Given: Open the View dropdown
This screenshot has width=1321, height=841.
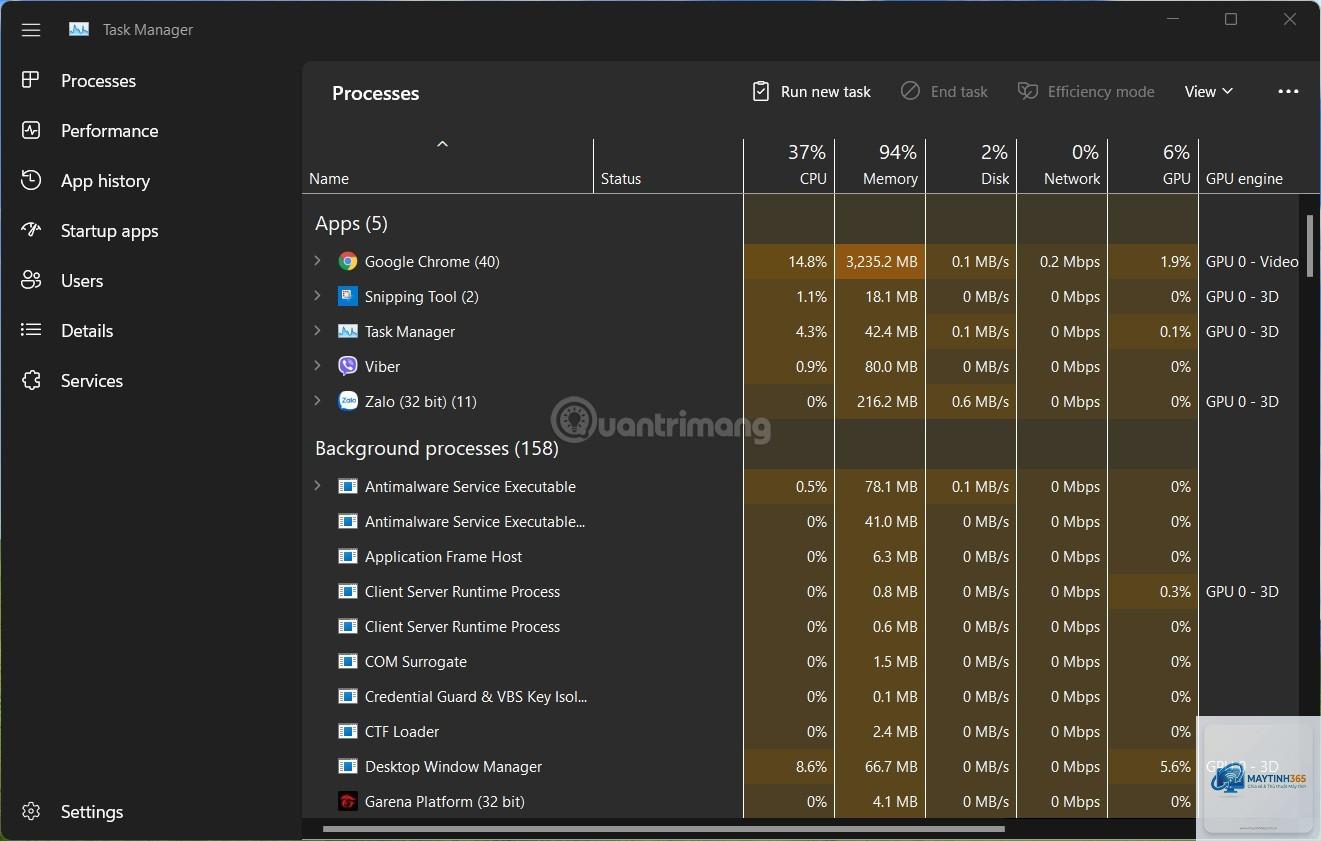Looking at the screenshot, I should pyautogui.click(x=1208, y=92).
